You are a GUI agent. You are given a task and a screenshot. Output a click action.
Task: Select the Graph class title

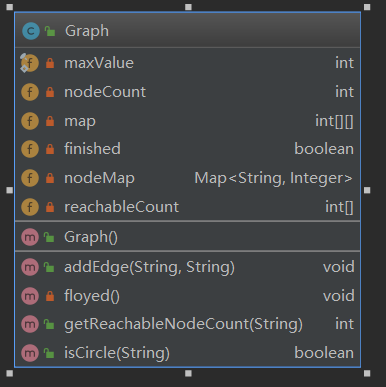coord(87,31)
